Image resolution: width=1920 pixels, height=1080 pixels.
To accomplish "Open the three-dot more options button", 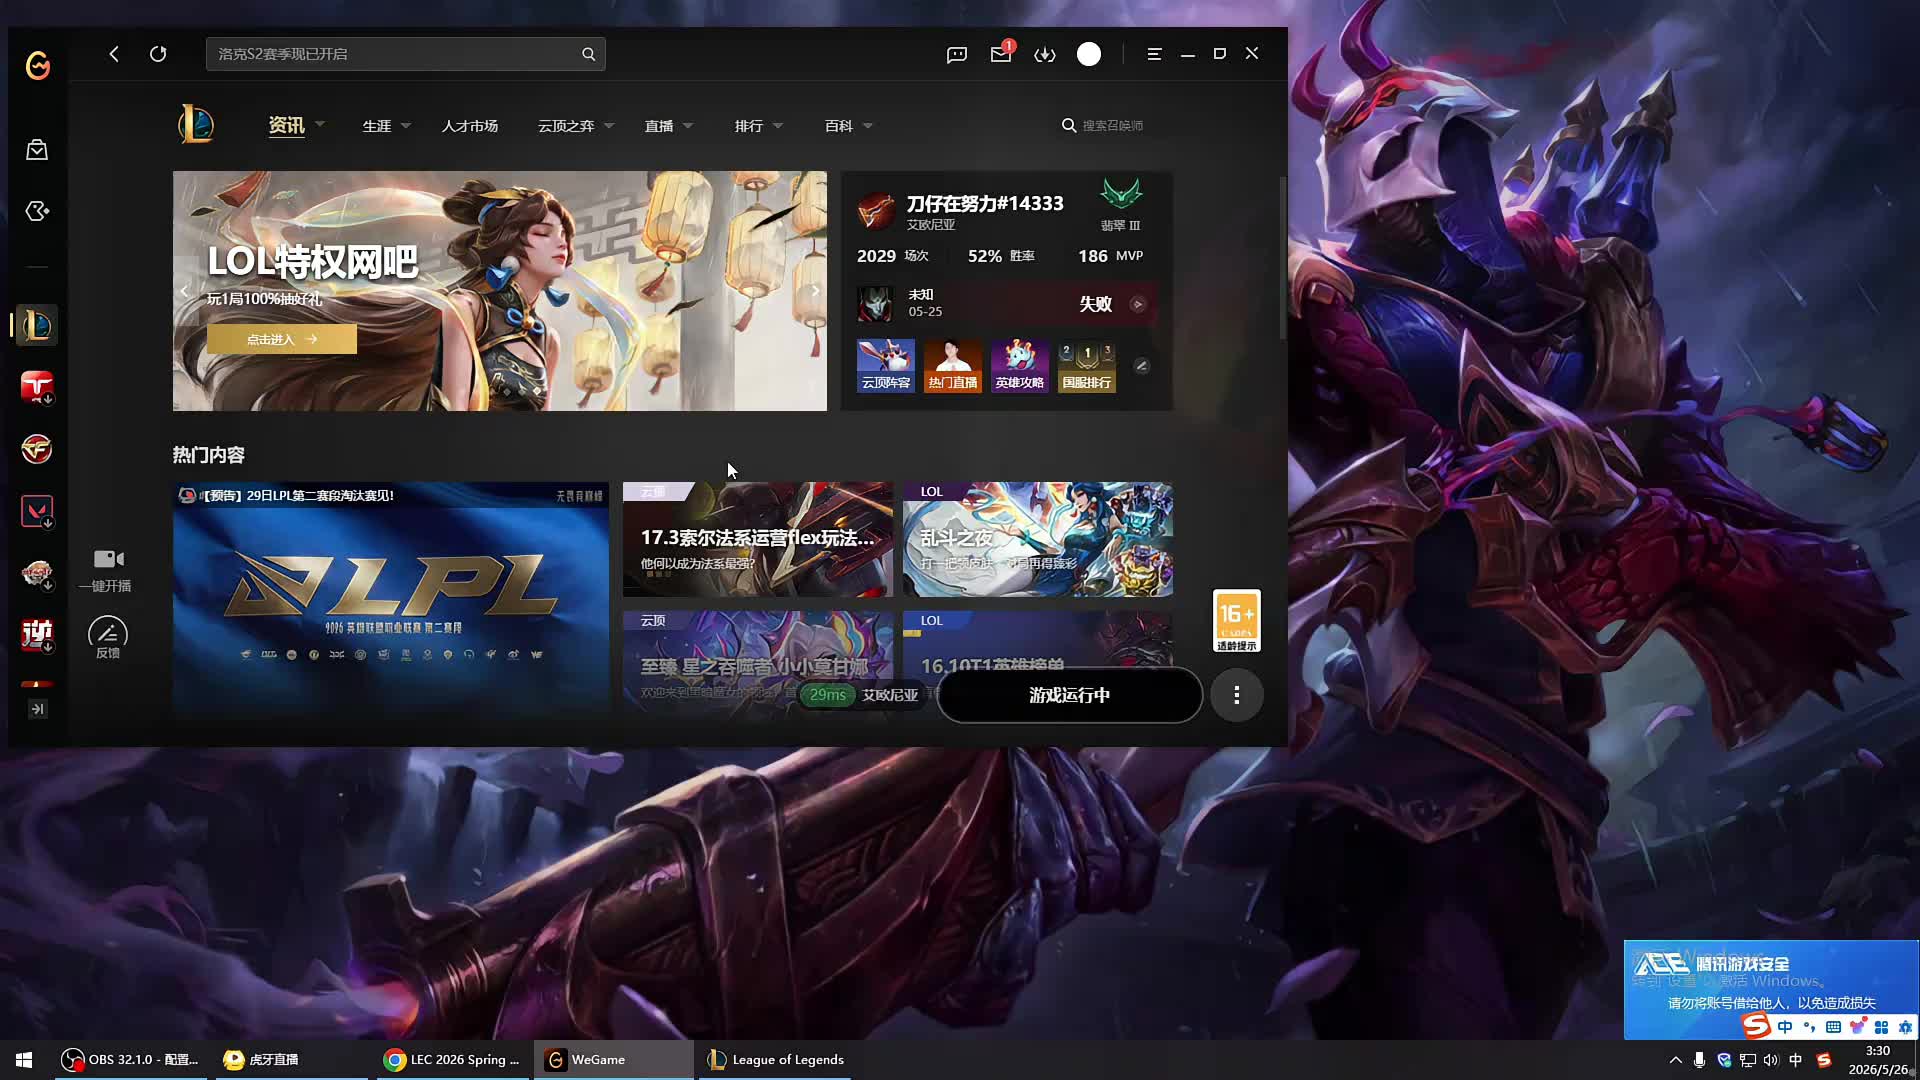I will pos(1236,695).
